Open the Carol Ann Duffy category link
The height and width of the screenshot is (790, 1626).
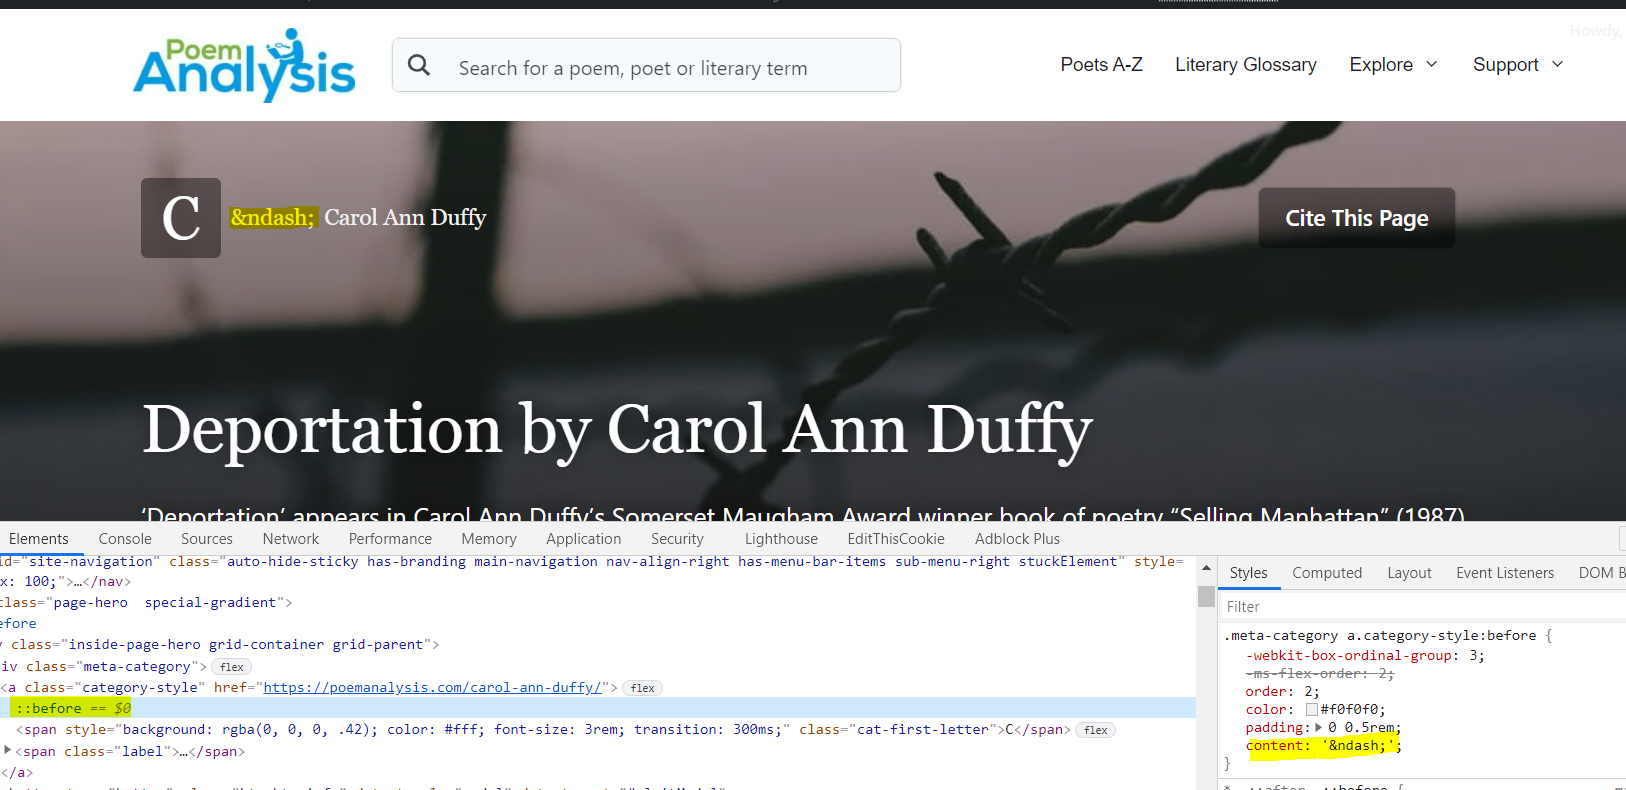[x=405, y=217]
